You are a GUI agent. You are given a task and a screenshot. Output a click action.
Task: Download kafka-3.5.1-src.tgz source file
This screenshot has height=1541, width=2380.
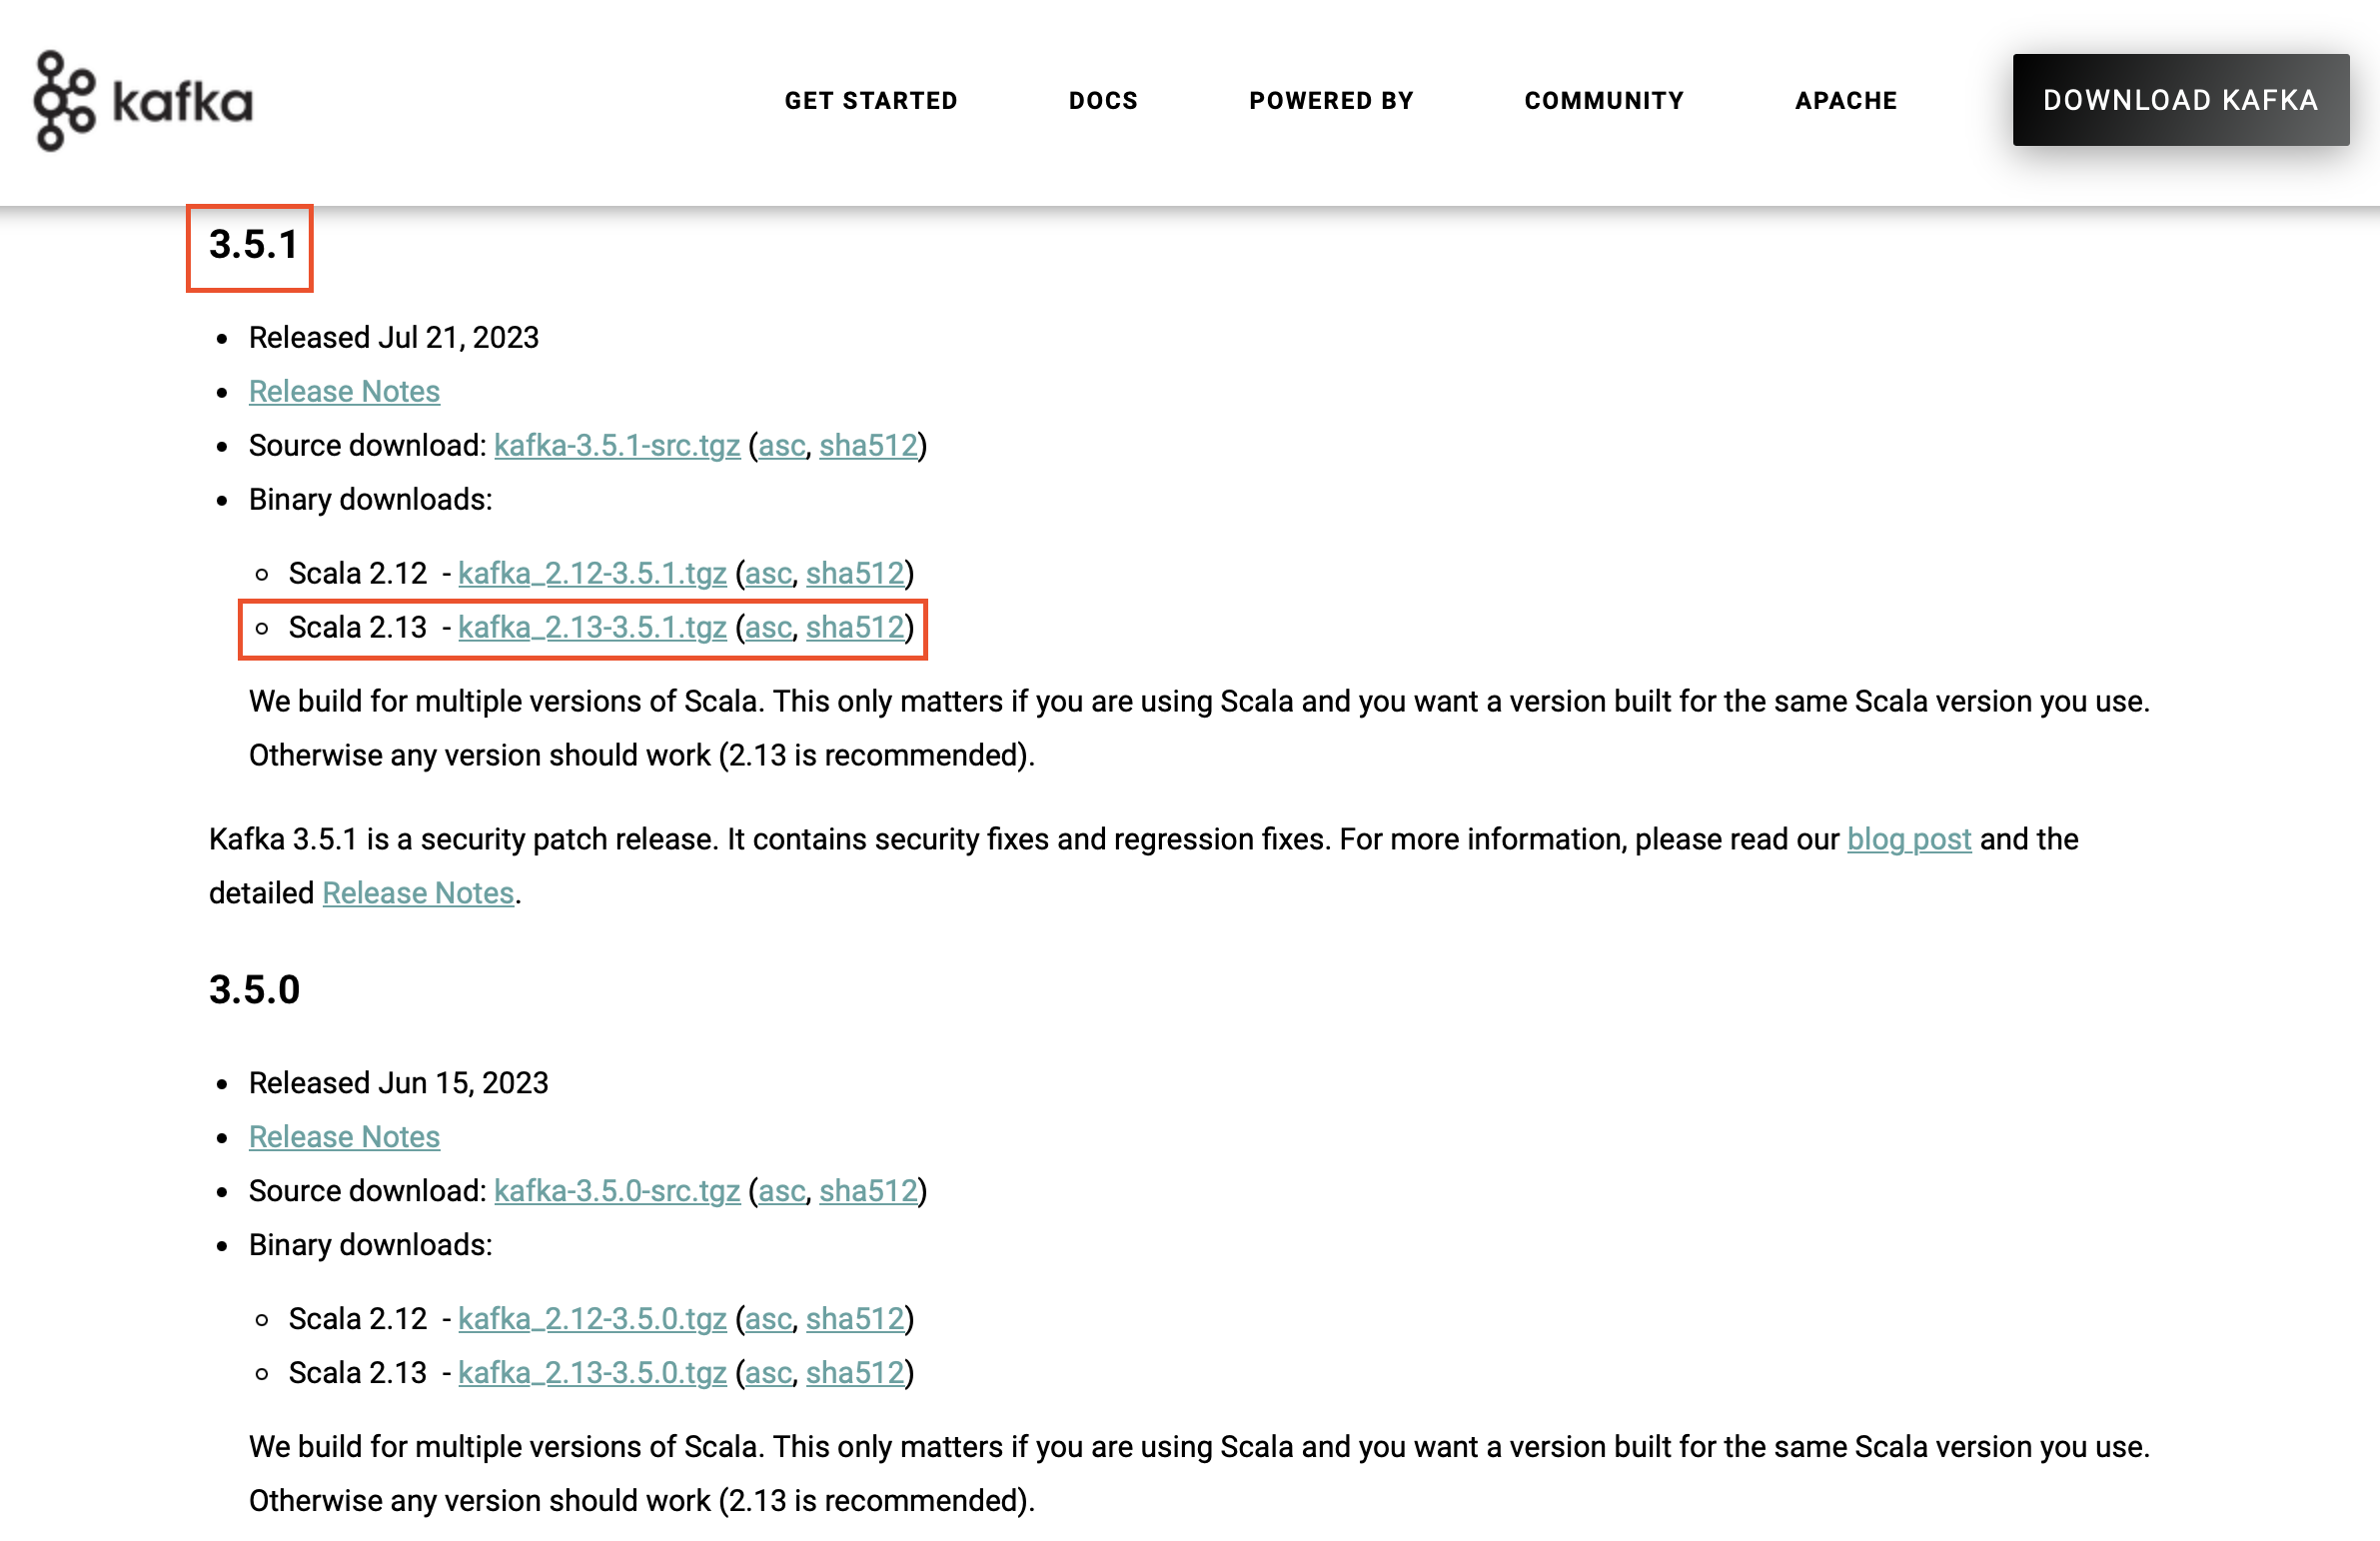(x=616, y=445)
